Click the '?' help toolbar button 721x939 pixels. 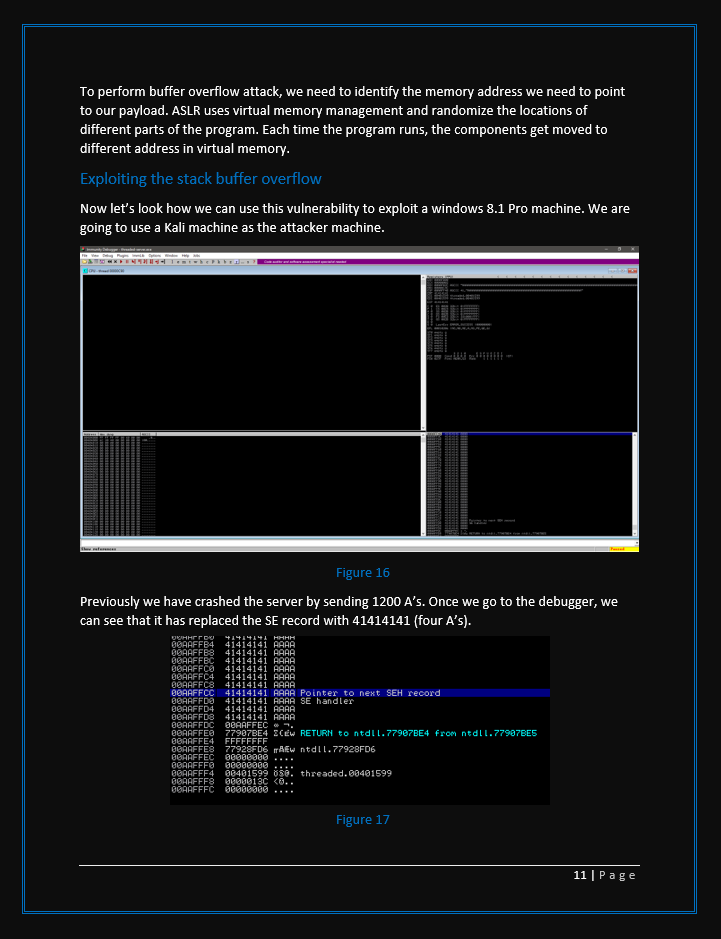pos(254,262)
